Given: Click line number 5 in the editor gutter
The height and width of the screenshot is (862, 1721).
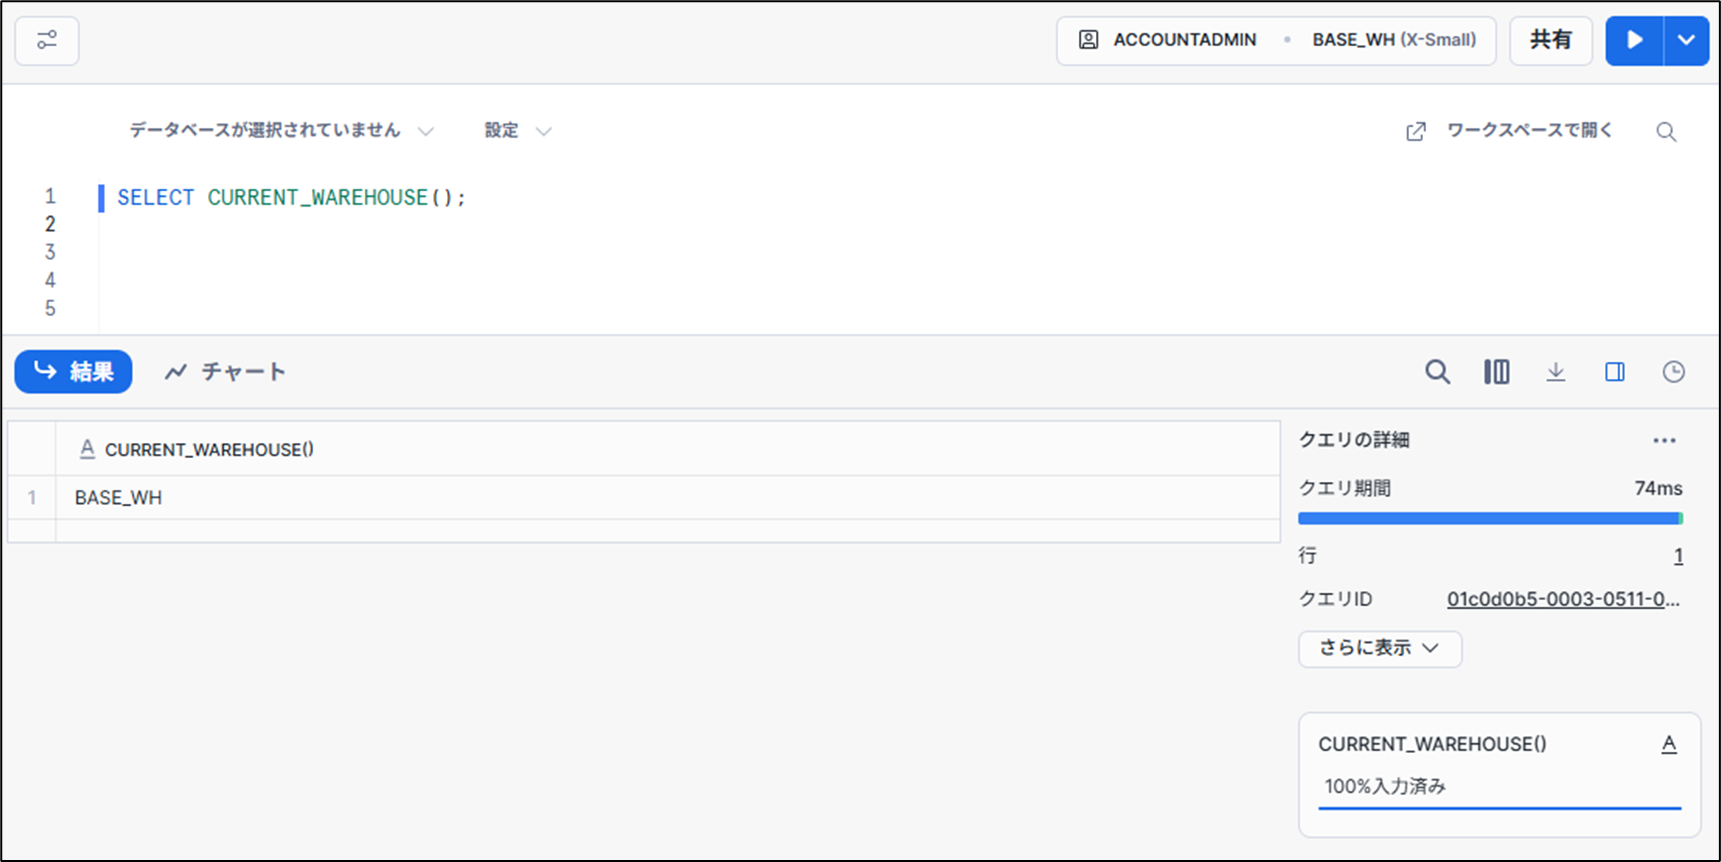Looking at the screenshot, I should coord(50,308).
